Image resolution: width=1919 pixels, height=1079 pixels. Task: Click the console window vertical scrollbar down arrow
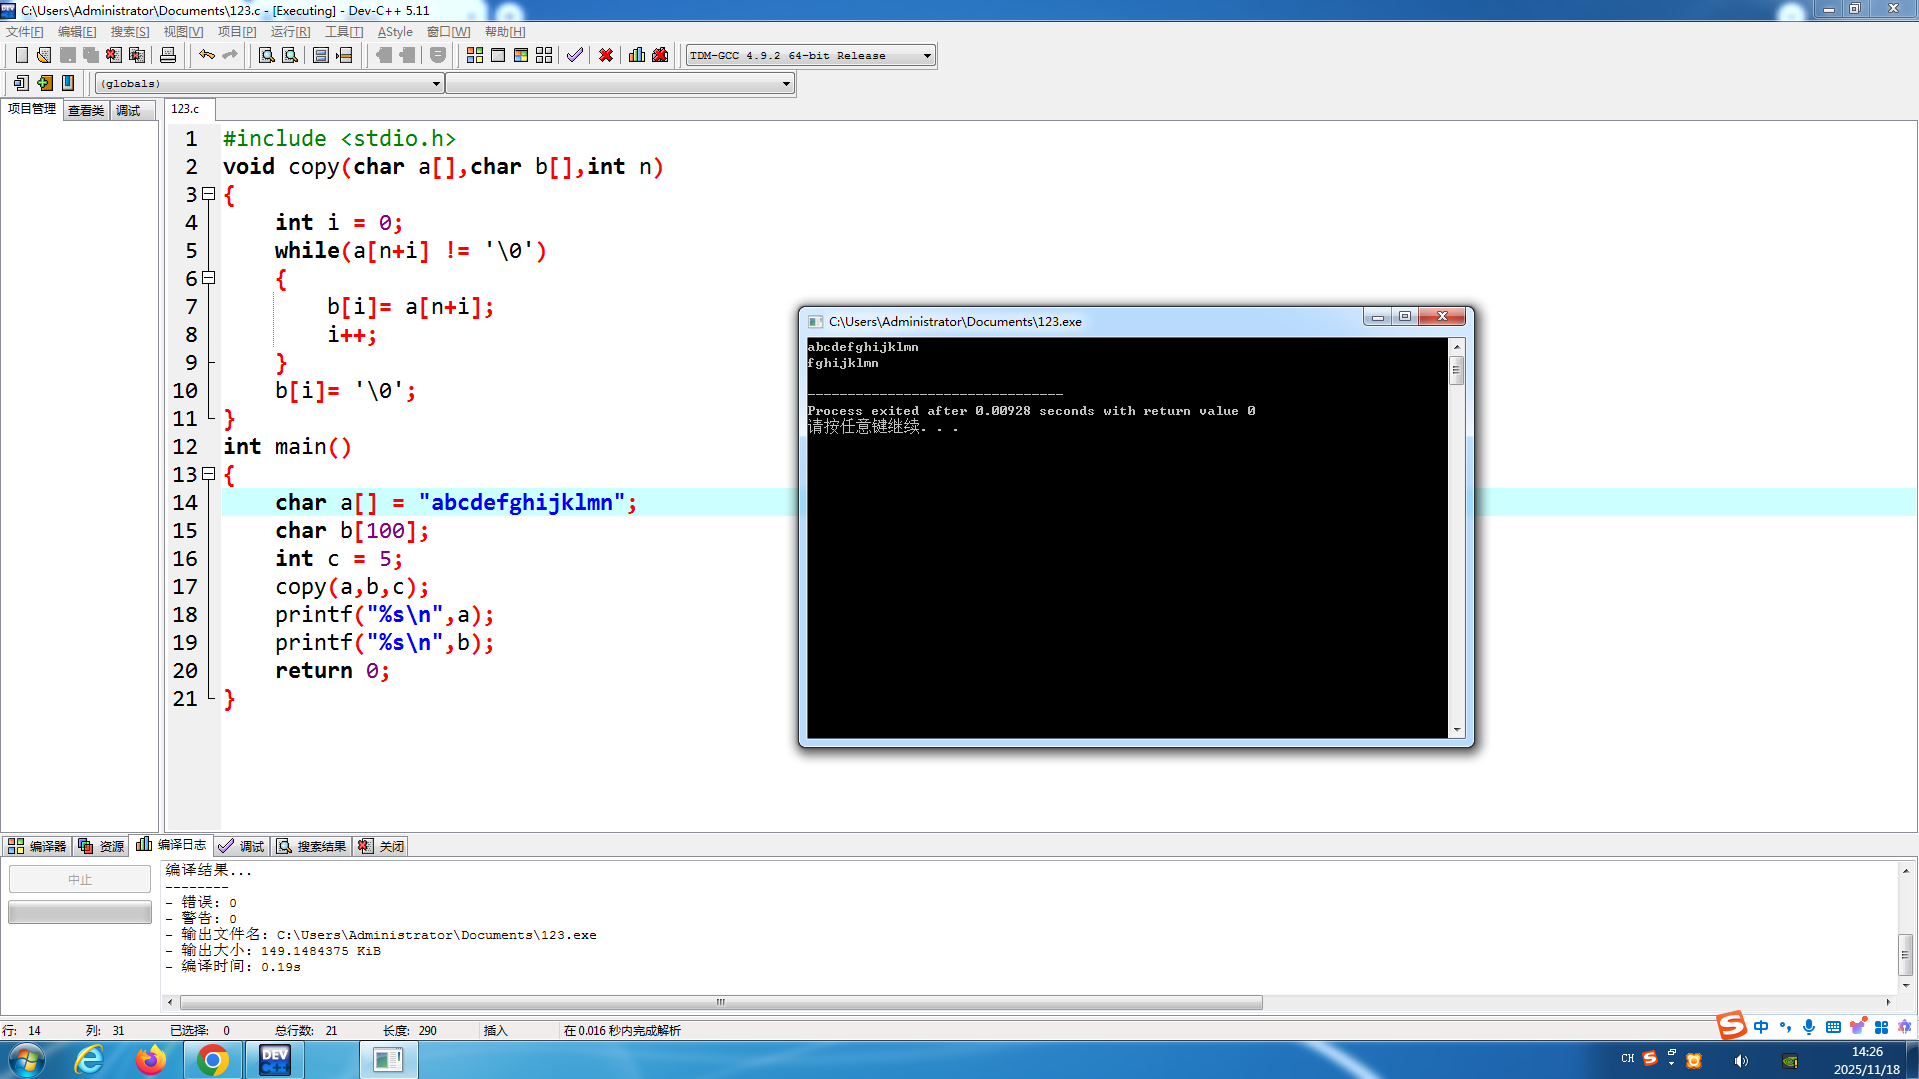pyautogui.click(x=1457, y=731)
